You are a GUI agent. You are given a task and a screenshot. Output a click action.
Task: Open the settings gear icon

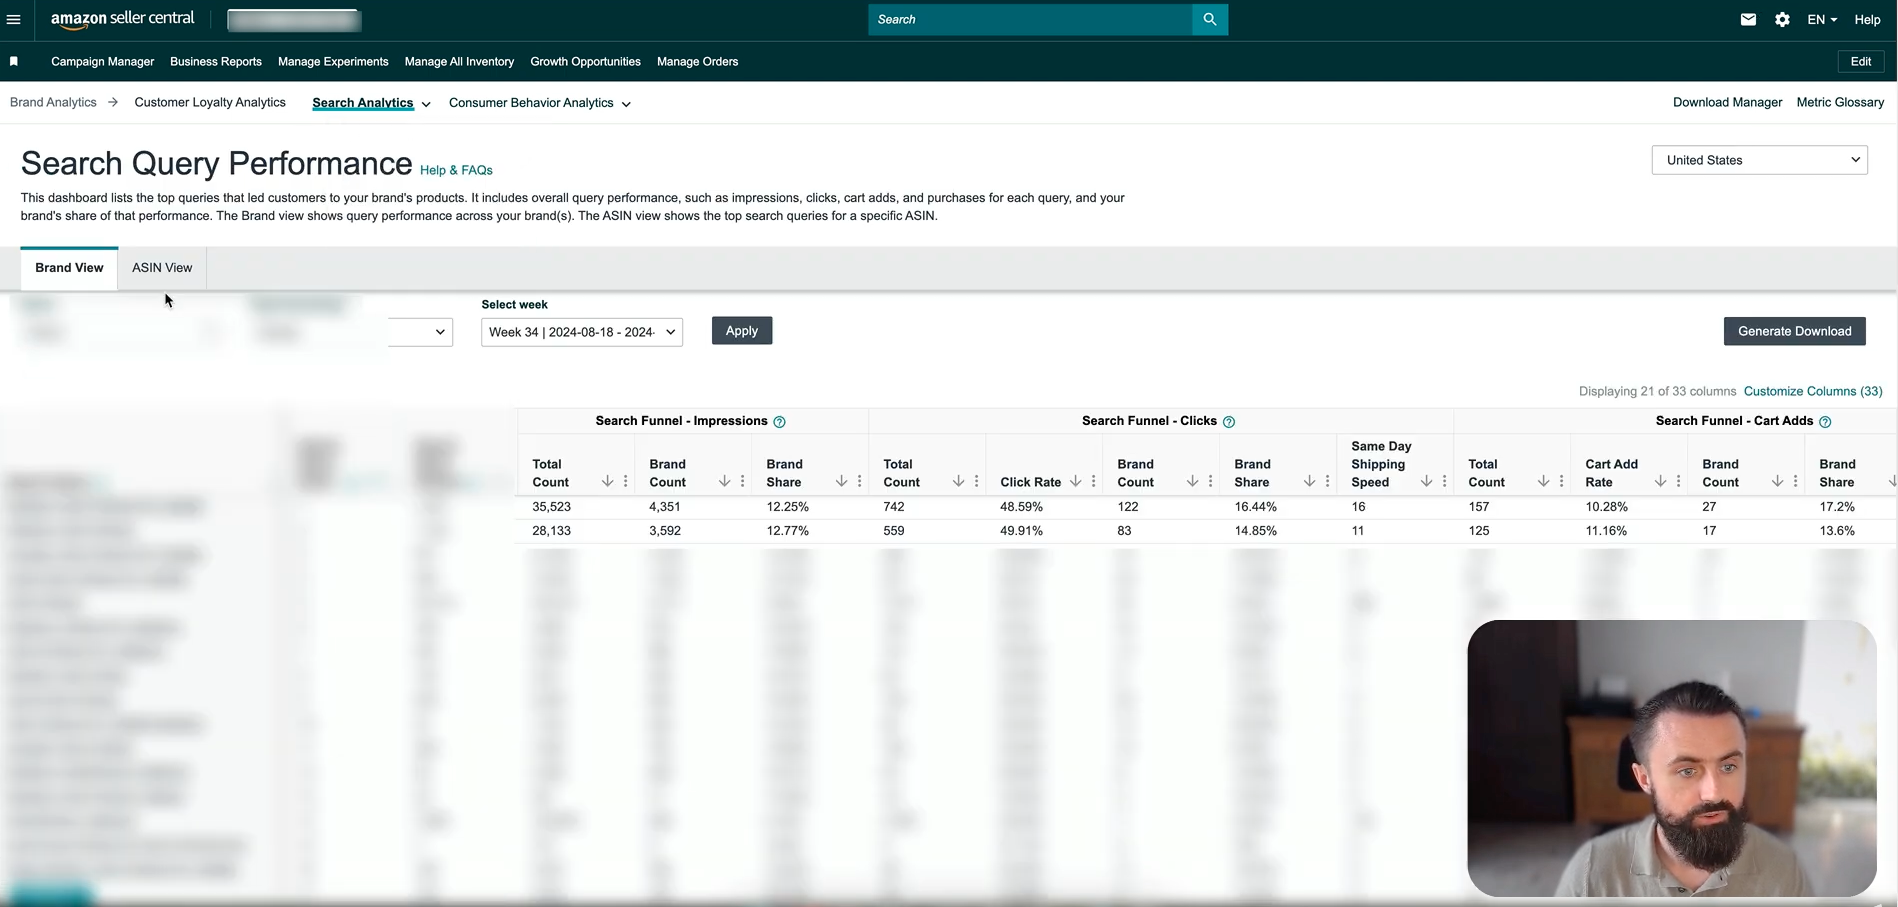coord(1782,19)
